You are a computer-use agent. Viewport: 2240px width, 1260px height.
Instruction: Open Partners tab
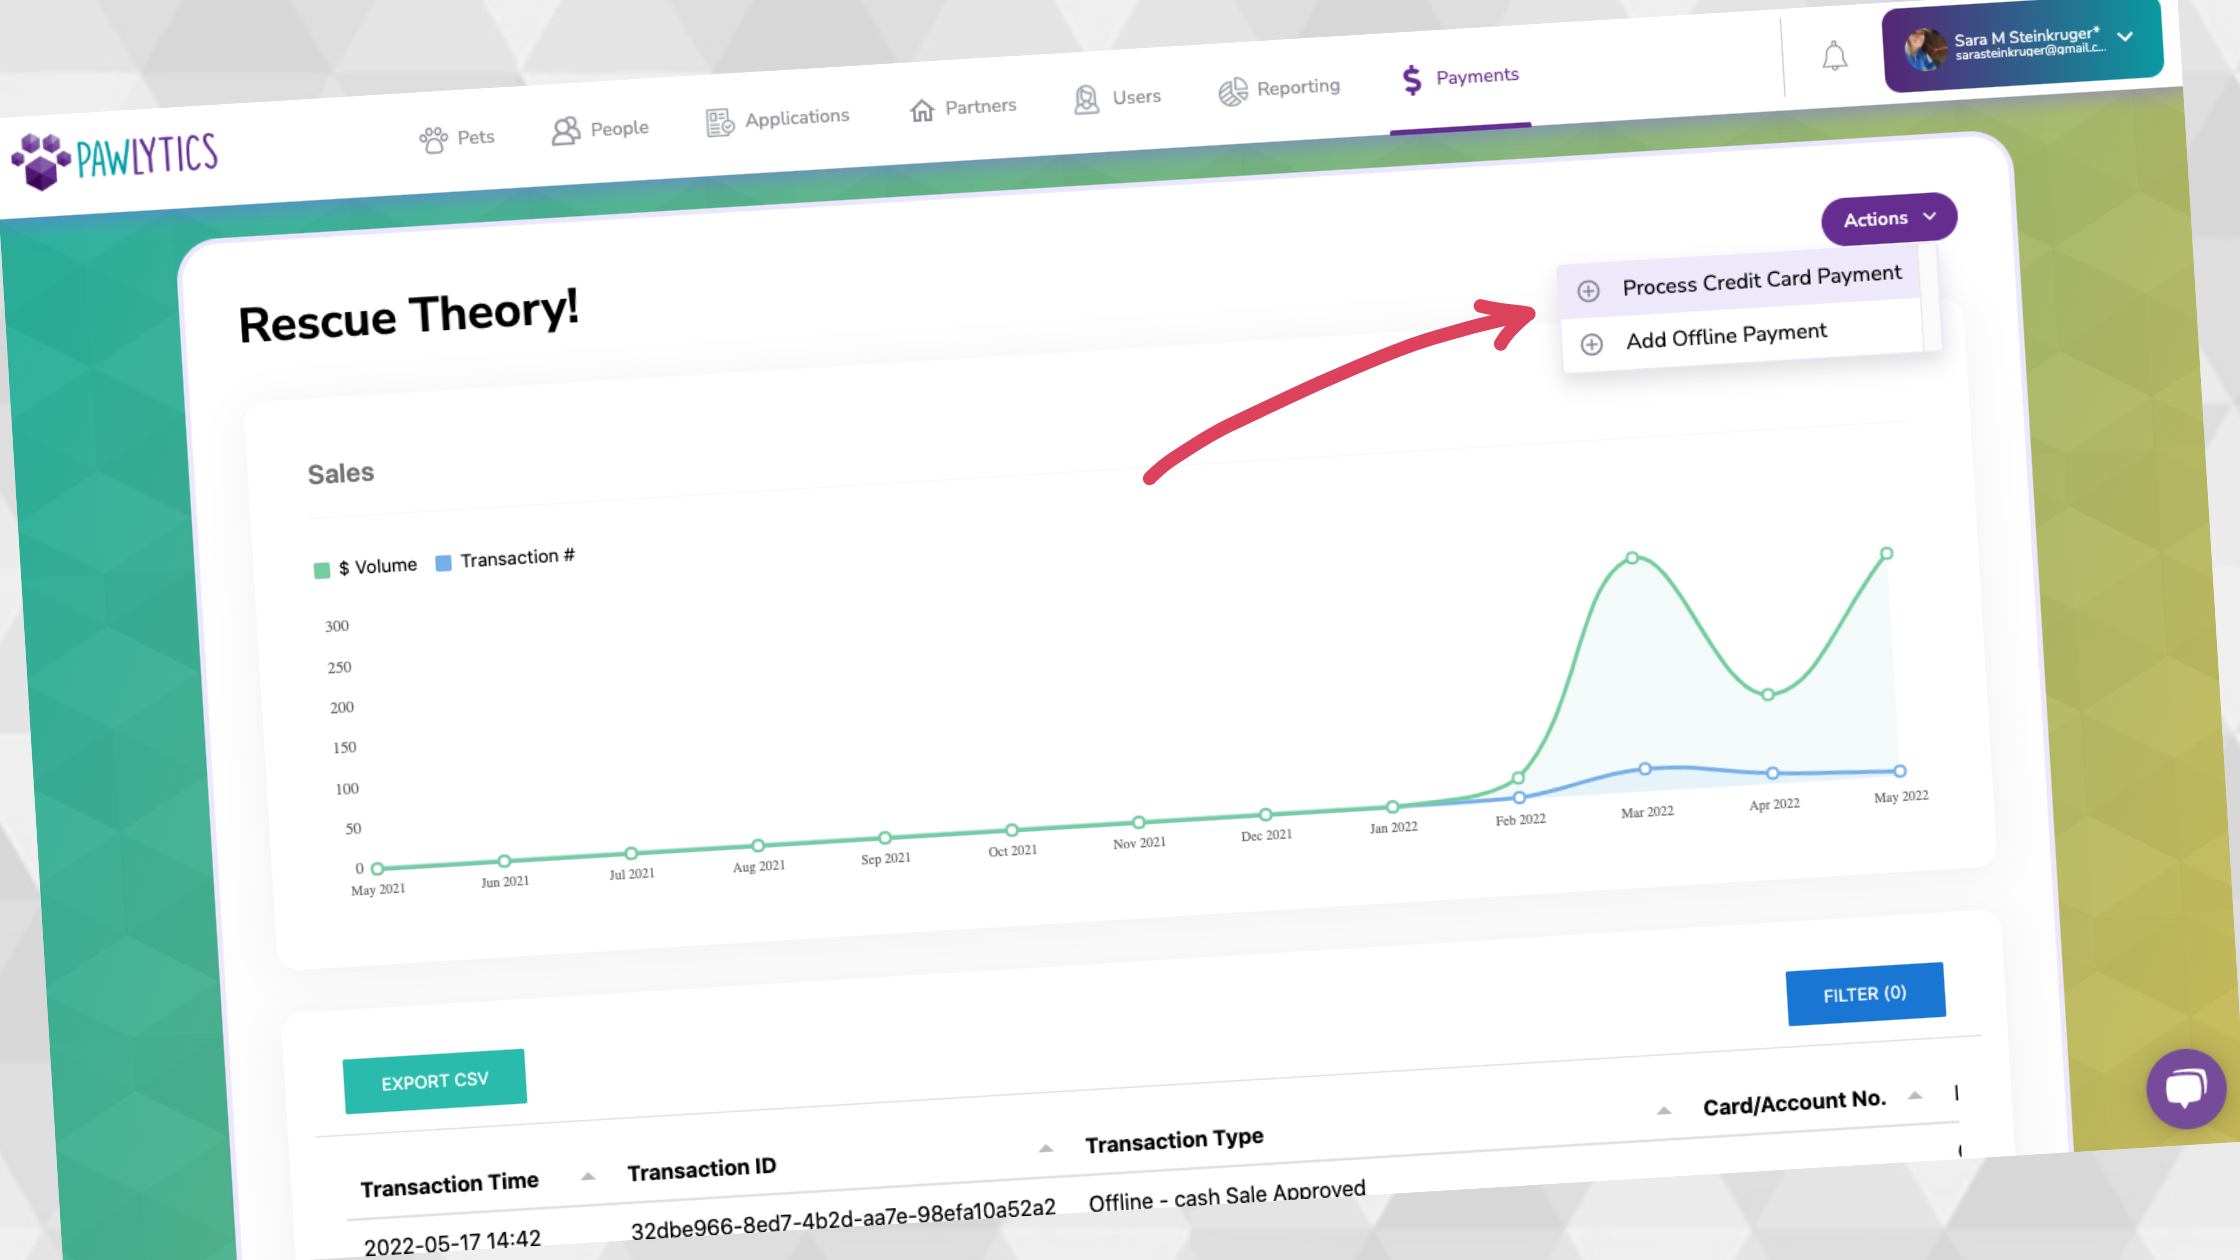click(x=963, y=107)
